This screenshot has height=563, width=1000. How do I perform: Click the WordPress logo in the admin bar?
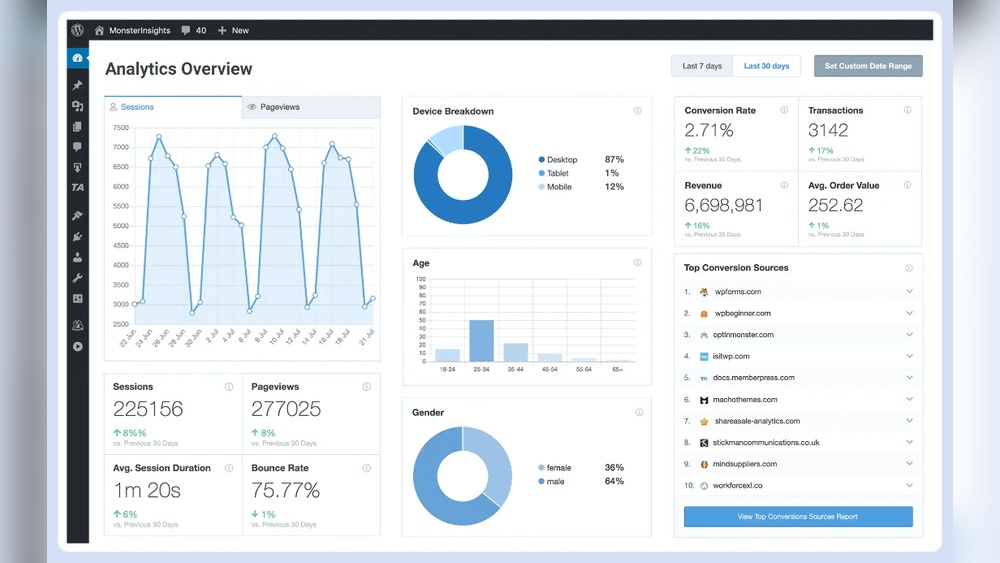(78, 30)
